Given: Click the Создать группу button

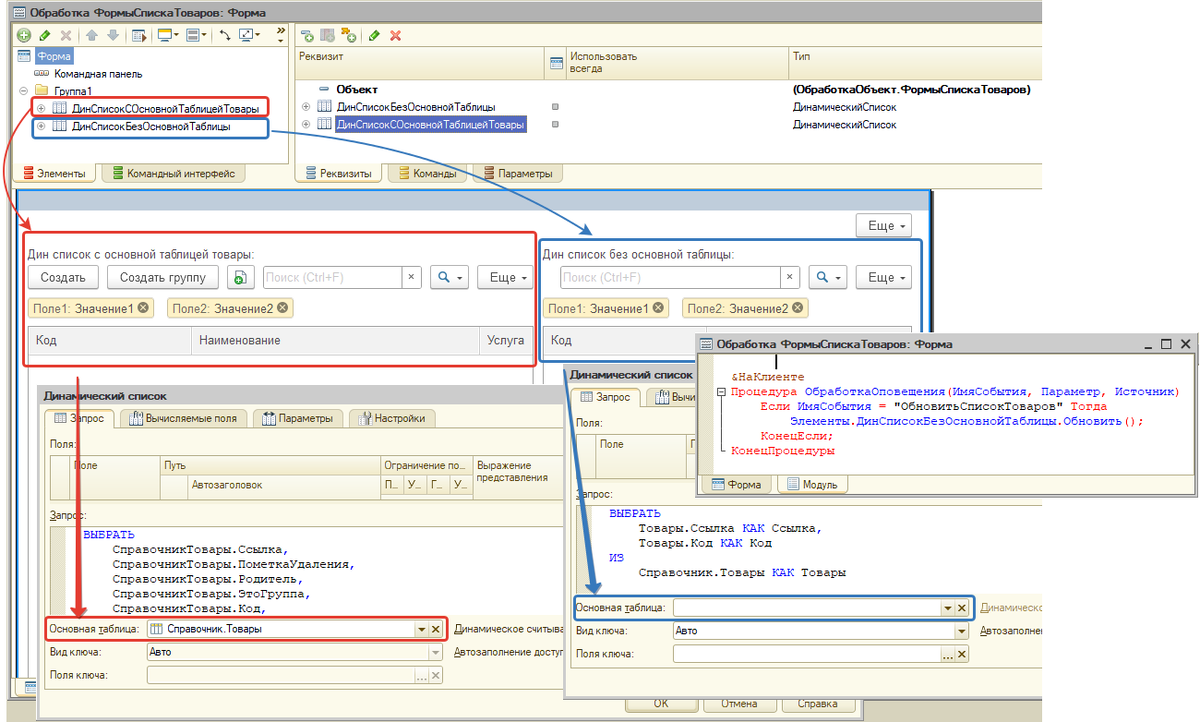Looking at the screenshot, I should [163, 277].
